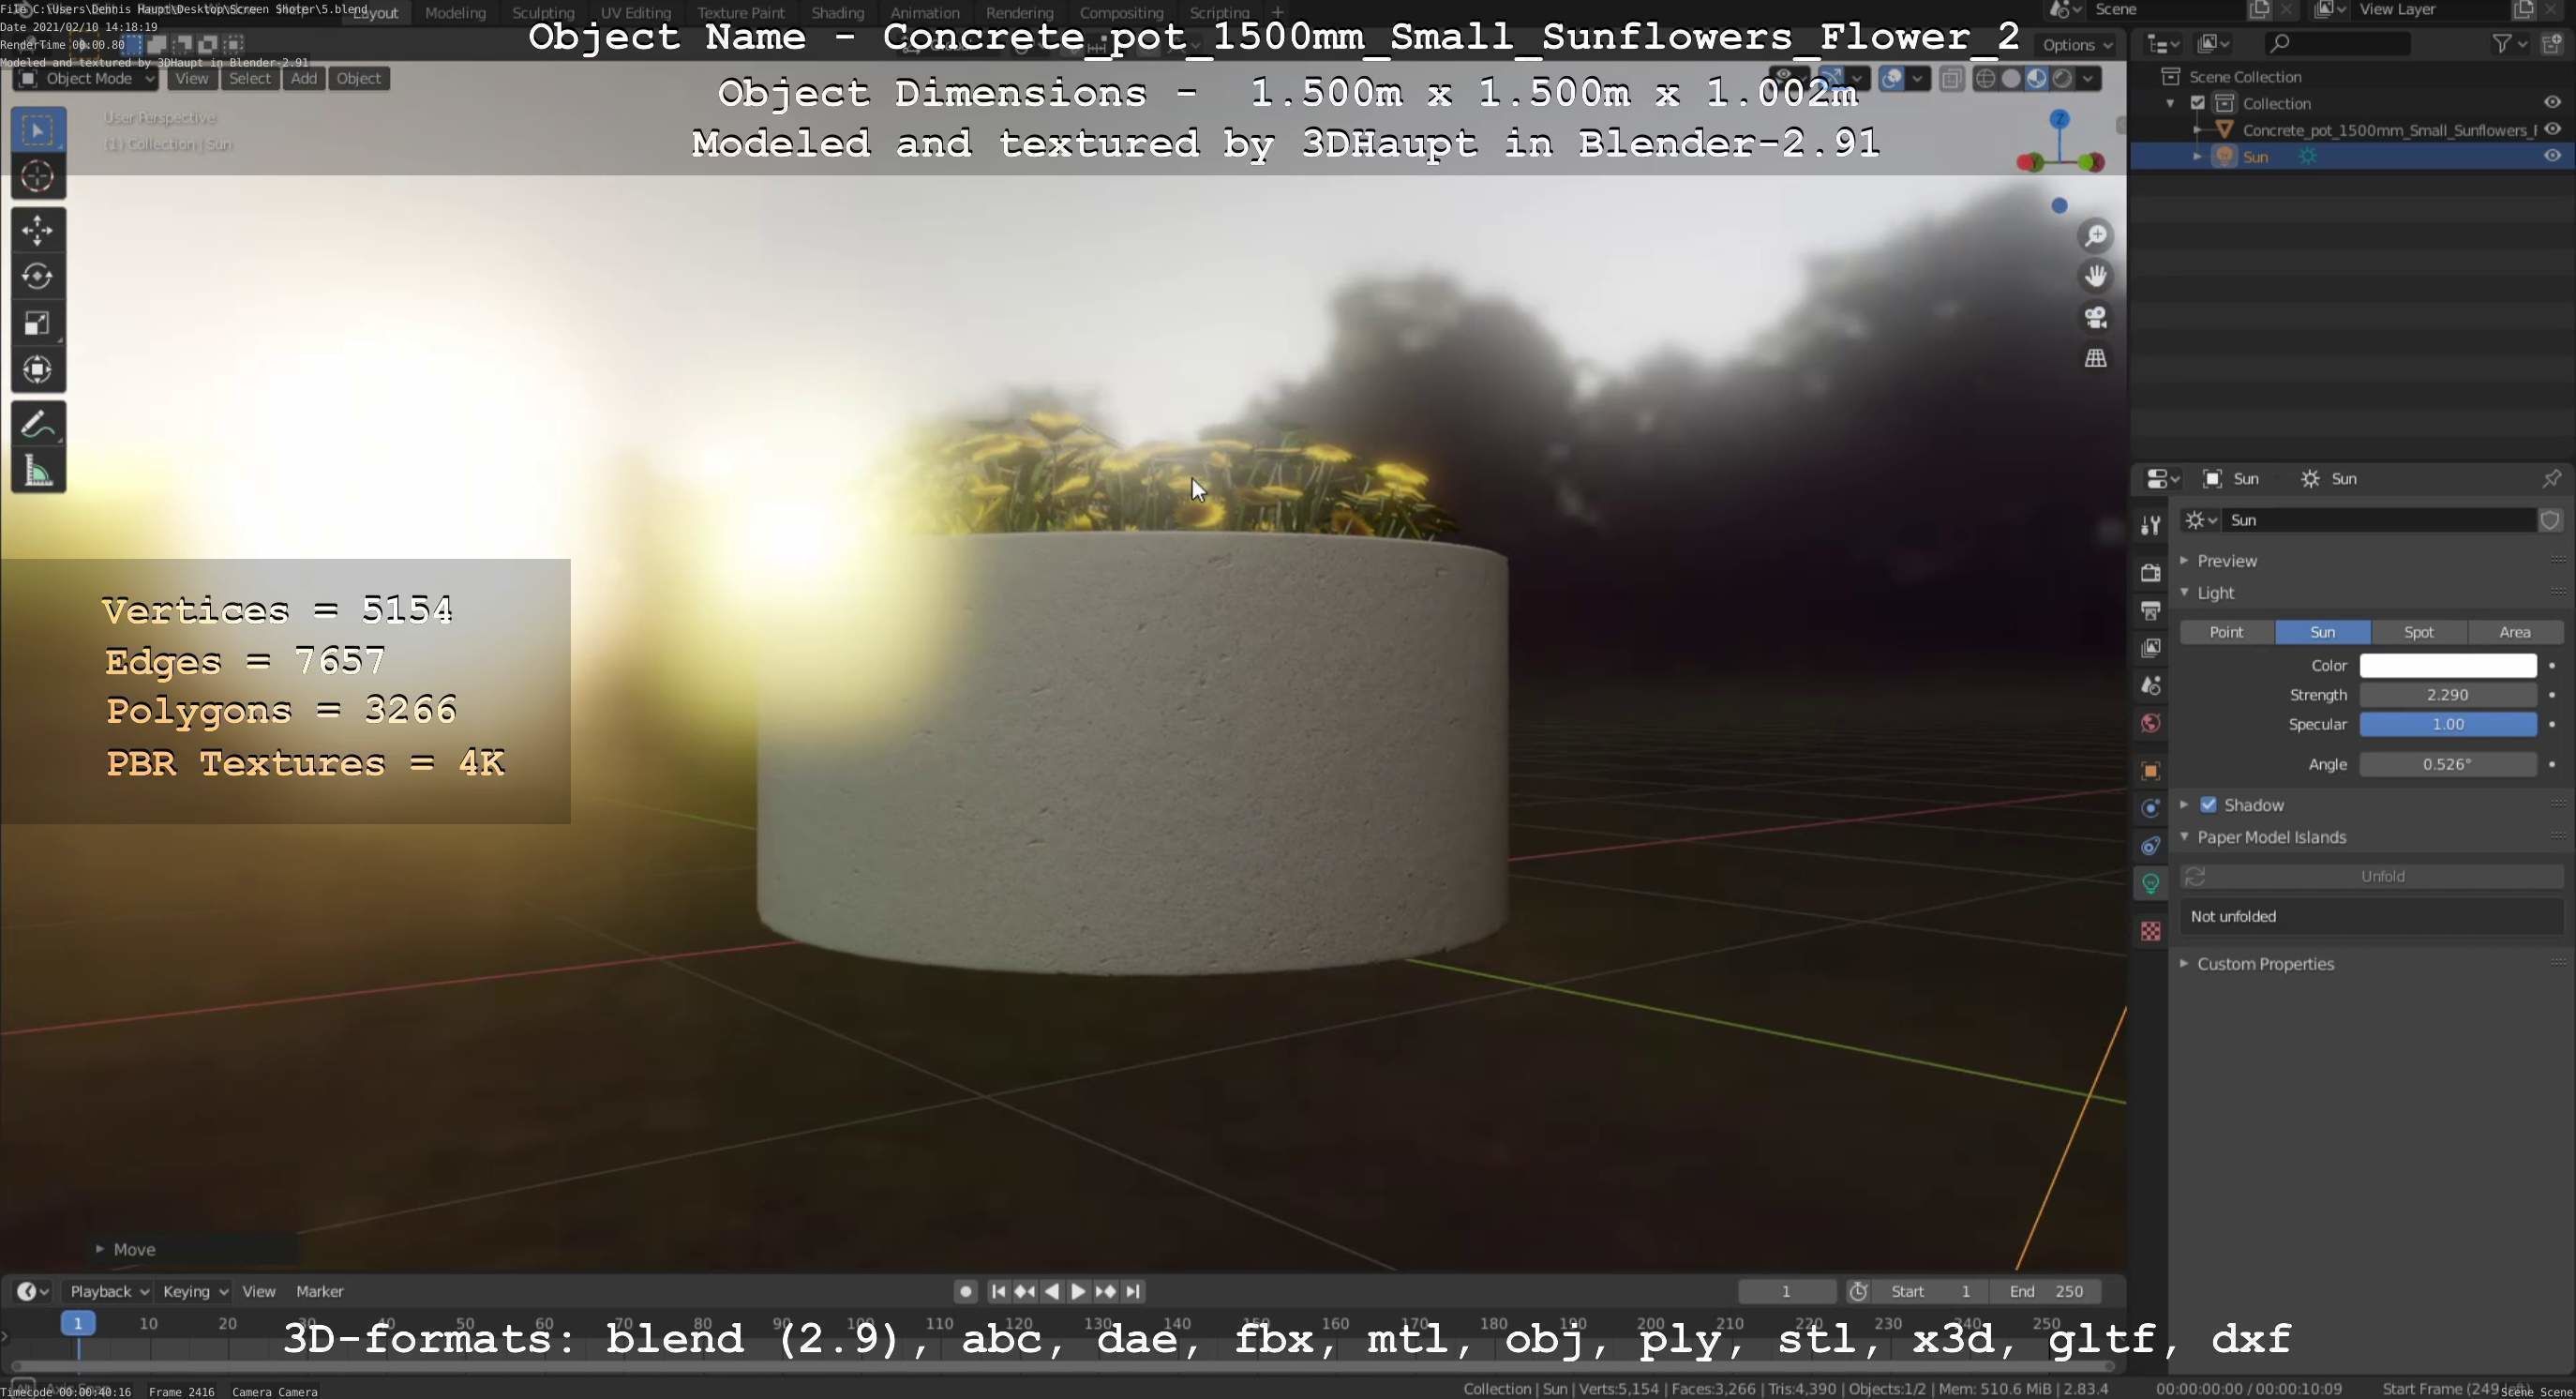Open the Physics properties tab

point(2150,808)
